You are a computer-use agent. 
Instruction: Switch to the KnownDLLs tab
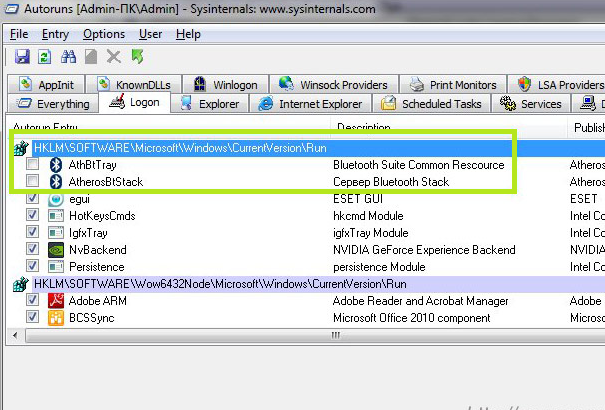click(x=134, y=84)
